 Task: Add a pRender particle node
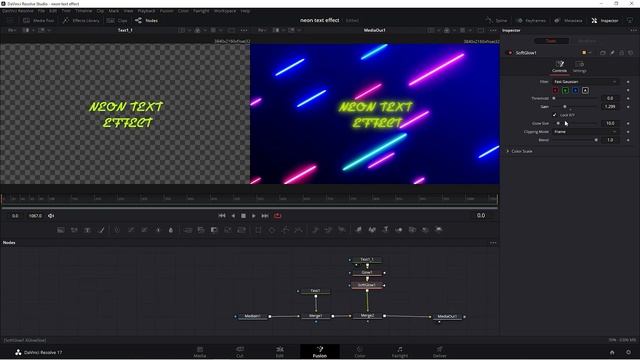point(342,230)
